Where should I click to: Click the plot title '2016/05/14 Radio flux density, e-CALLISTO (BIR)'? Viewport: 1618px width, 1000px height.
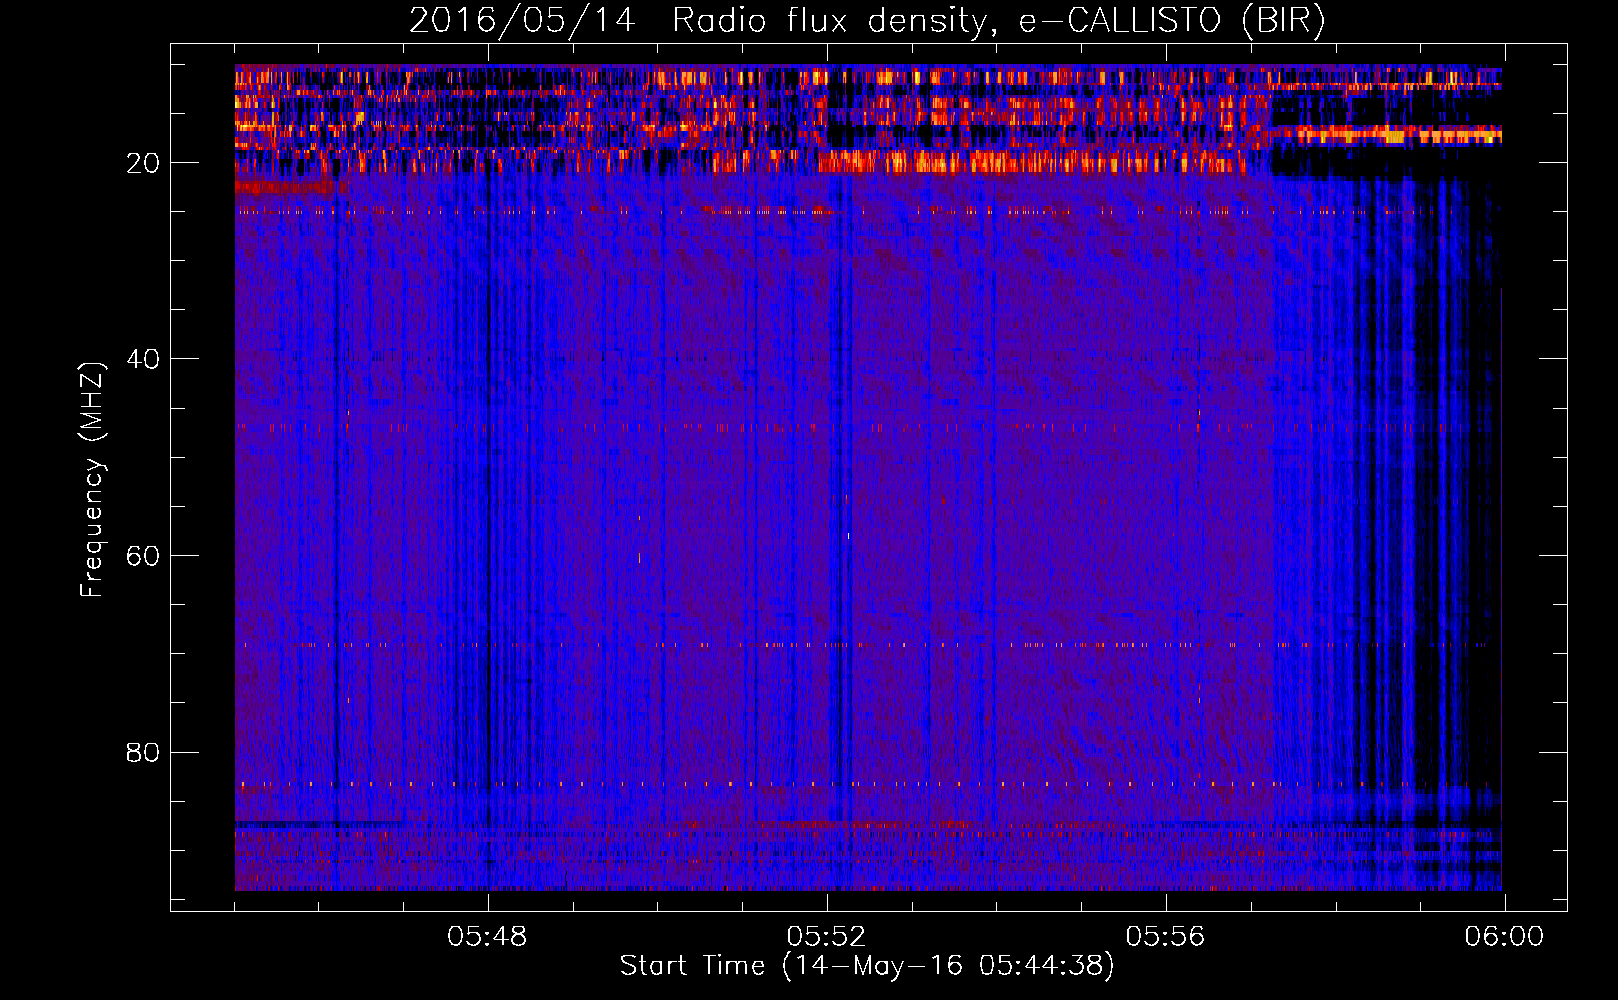(x=867, y=20)
